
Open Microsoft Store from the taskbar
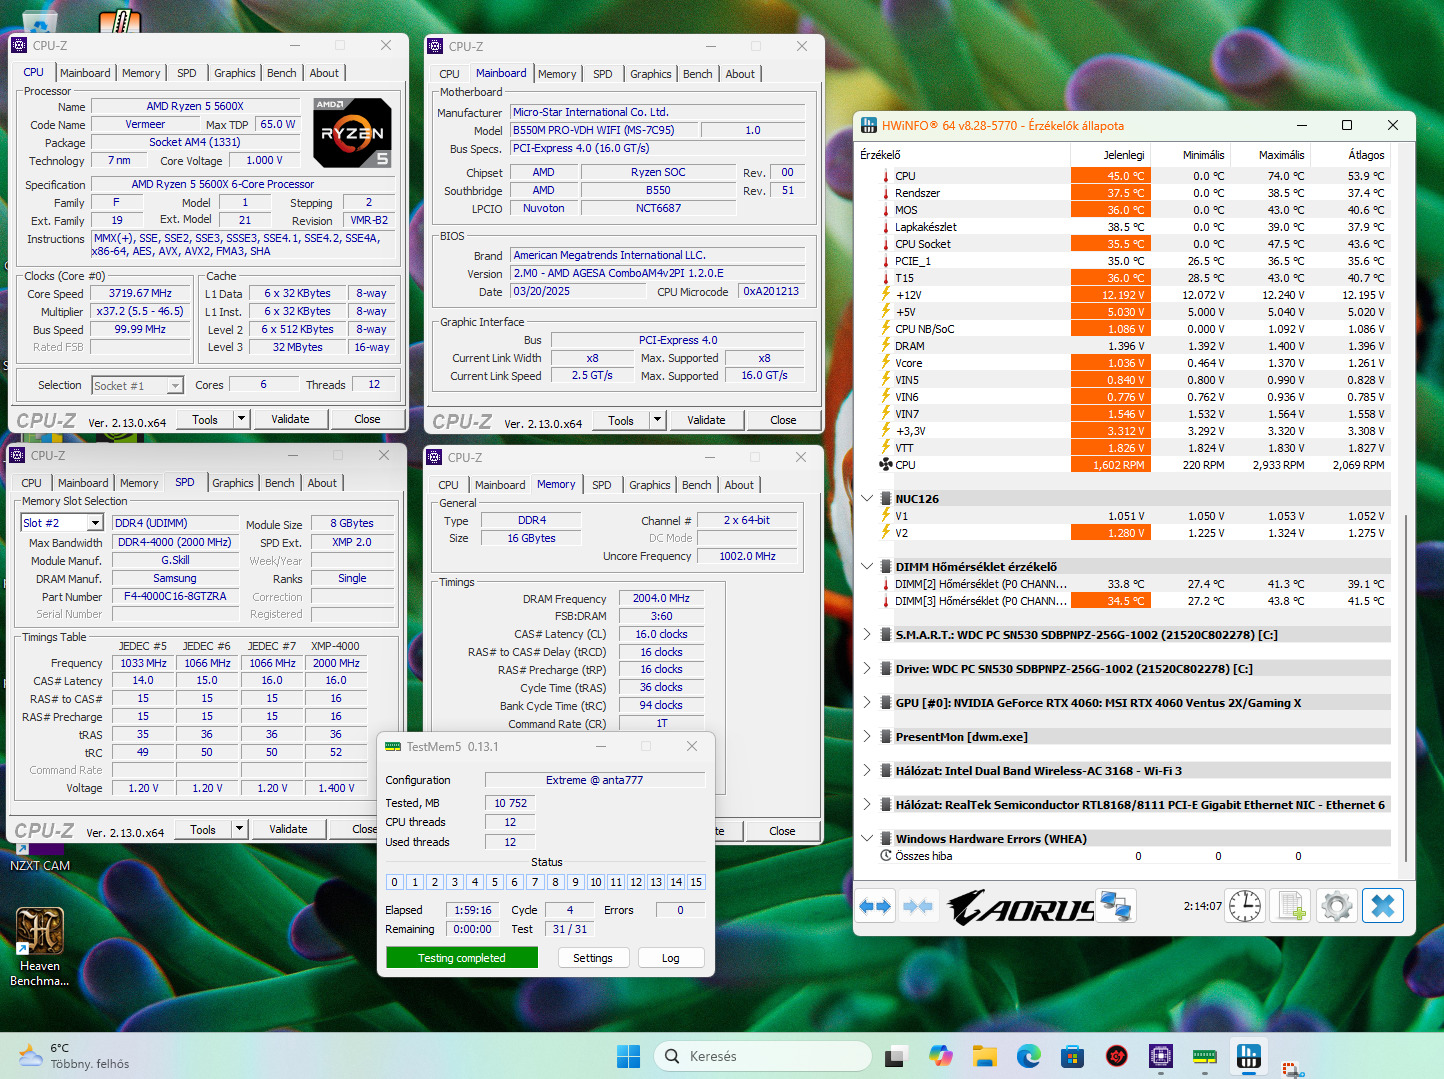[x=1072, y=1056]
